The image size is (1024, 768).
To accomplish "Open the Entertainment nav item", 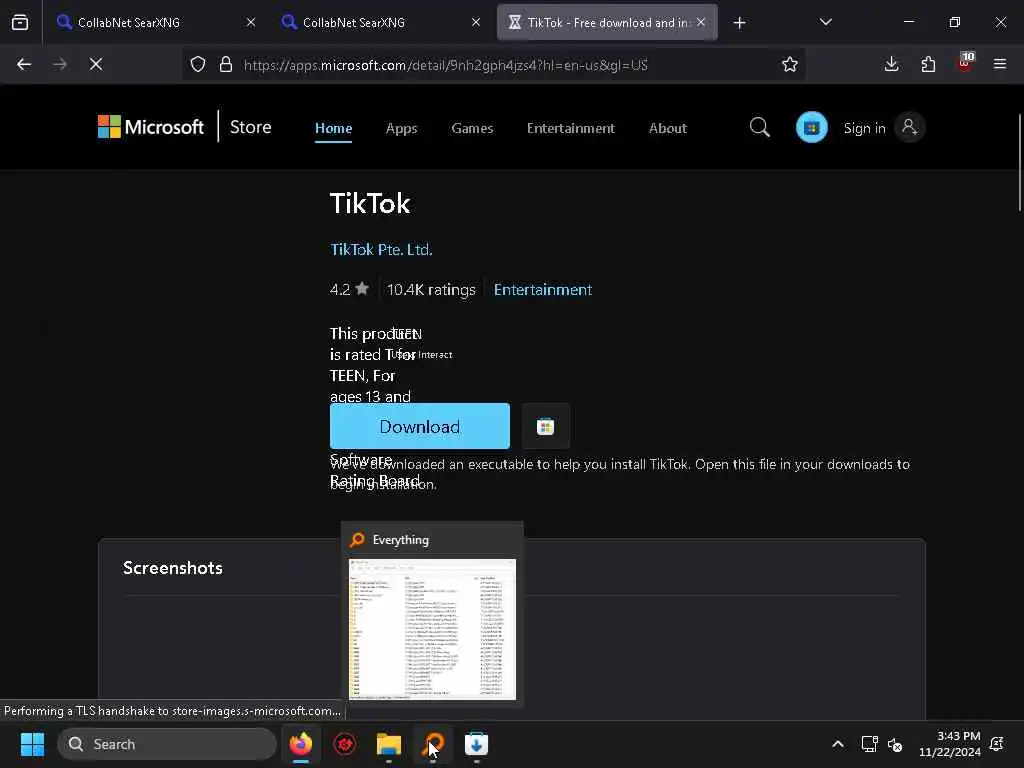I will (571, 128).
